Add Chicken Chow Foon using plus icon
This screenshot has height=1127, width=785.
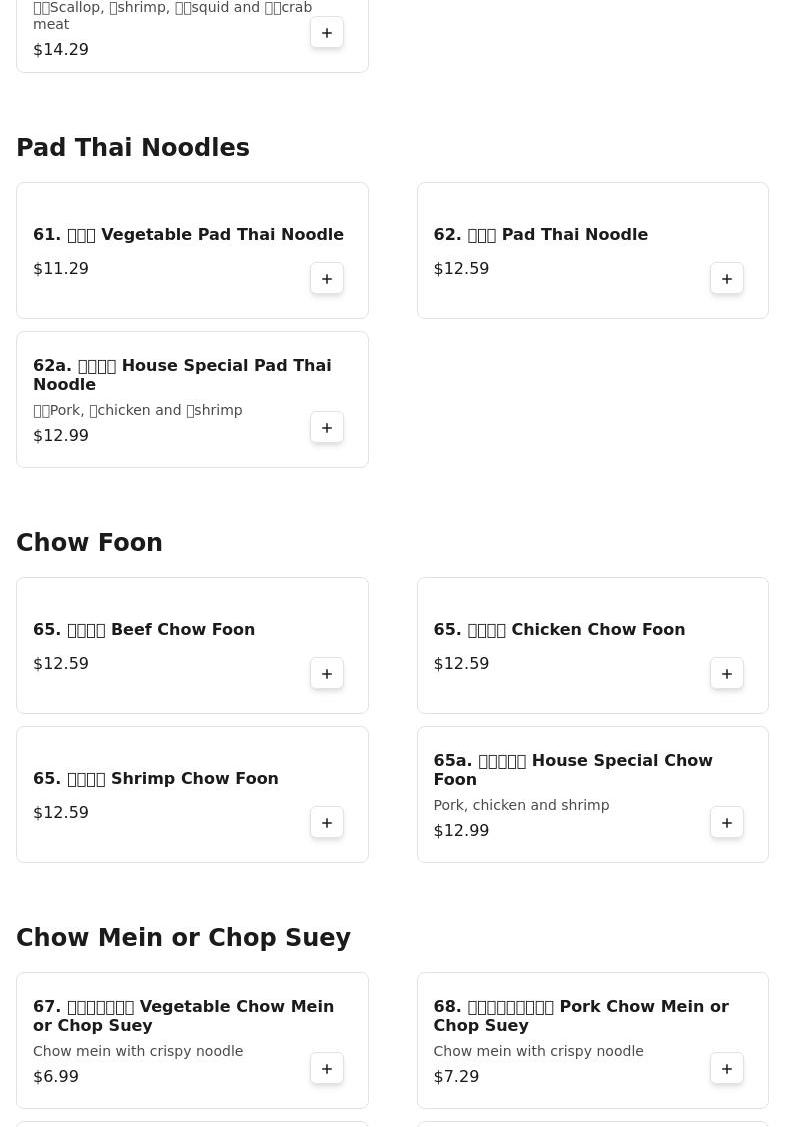click(x=727, y=674)
